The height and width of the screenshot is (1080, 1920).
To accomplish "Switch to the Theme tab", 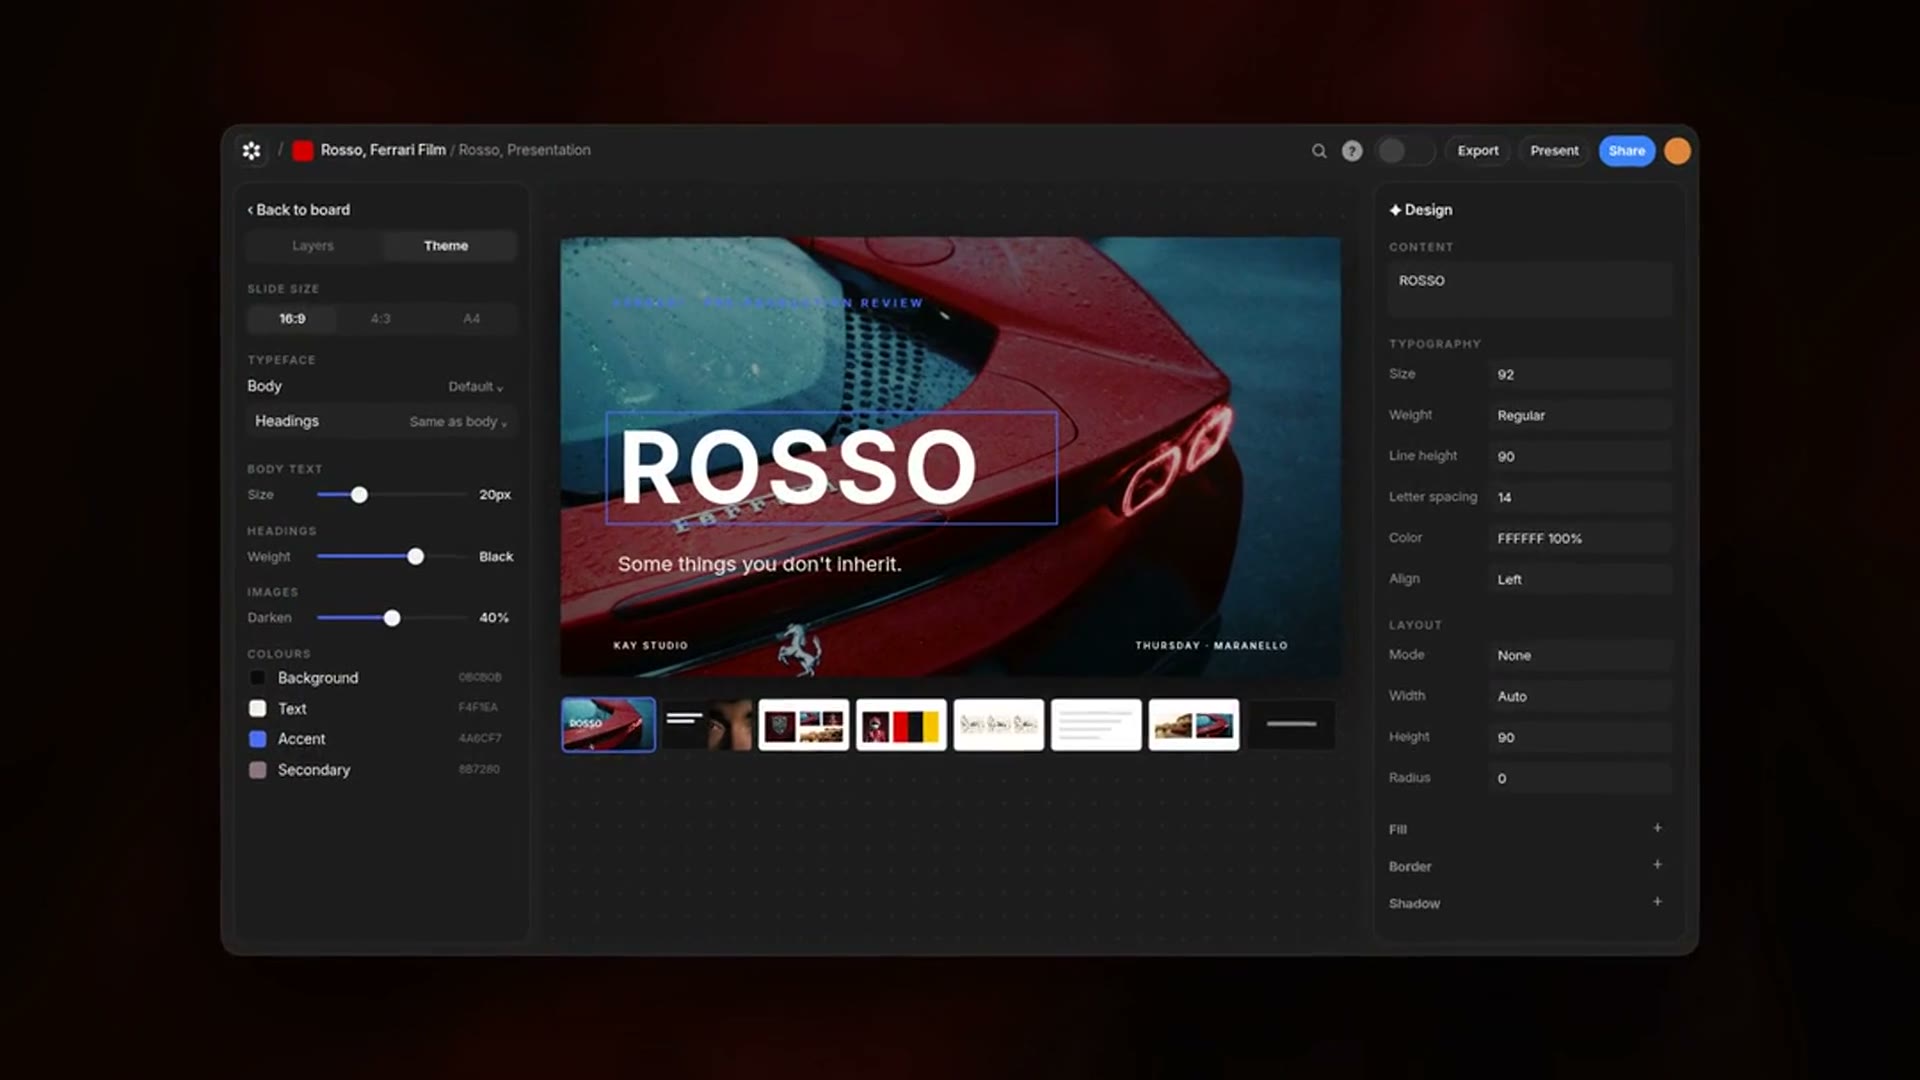I will [446, 246].
